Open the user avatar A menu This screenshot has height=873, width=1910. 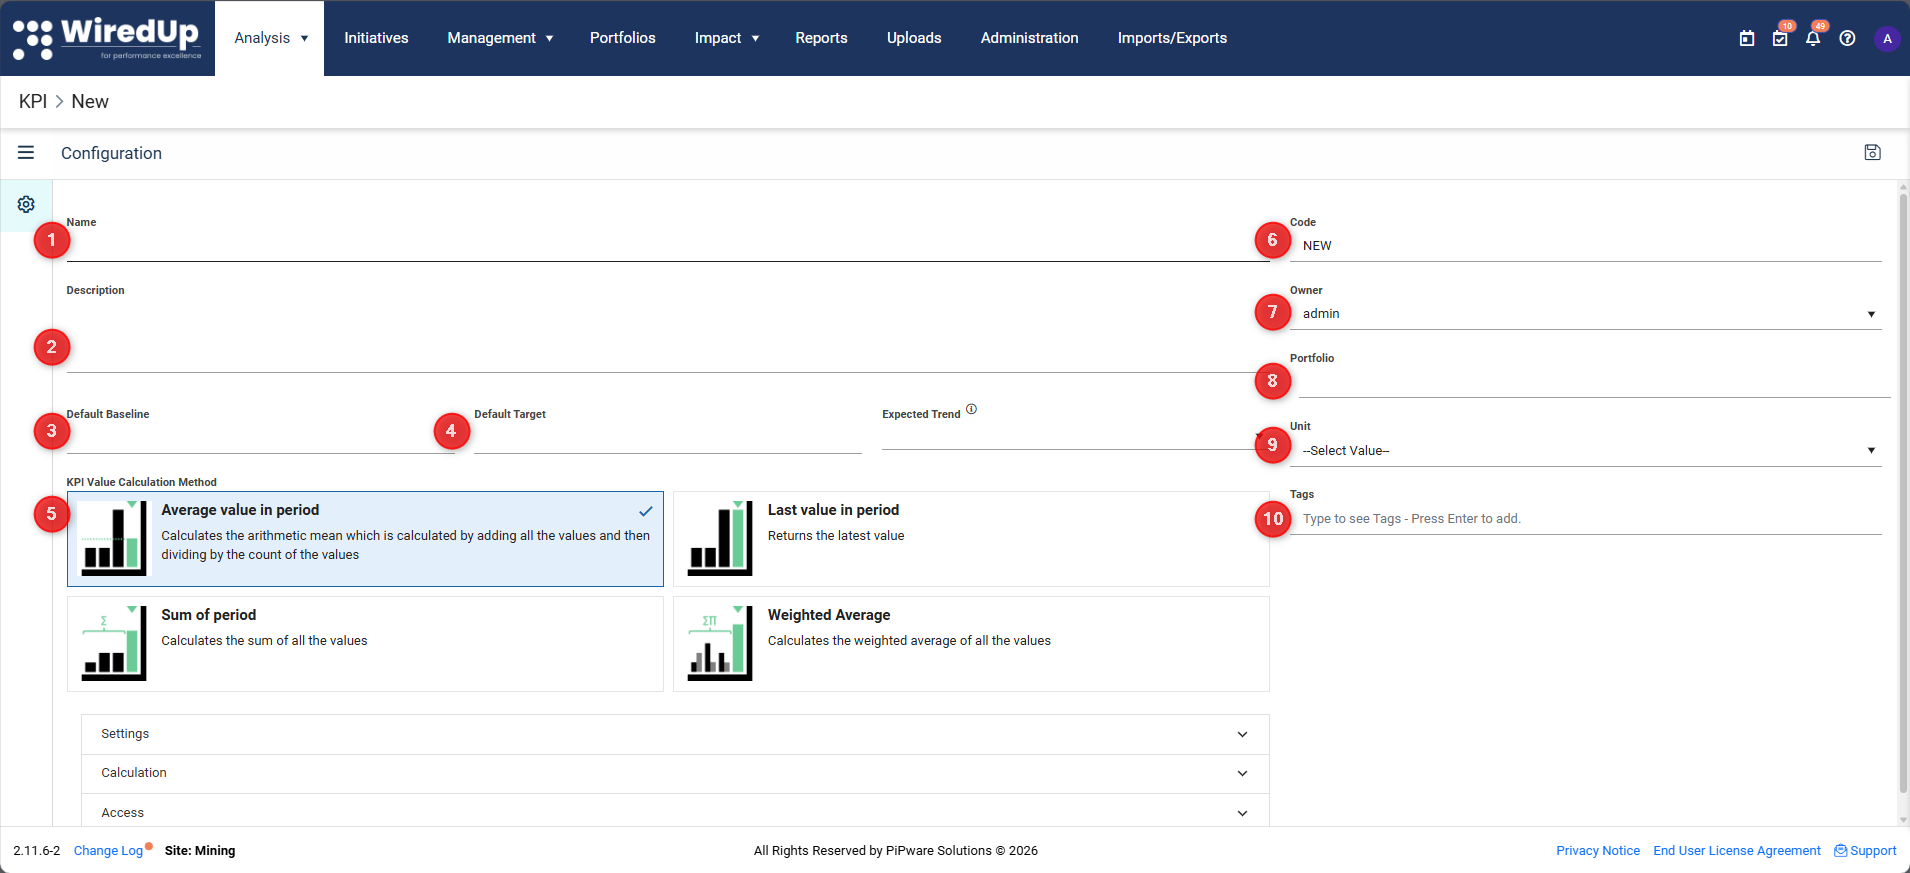click(x=1887, y=38)
